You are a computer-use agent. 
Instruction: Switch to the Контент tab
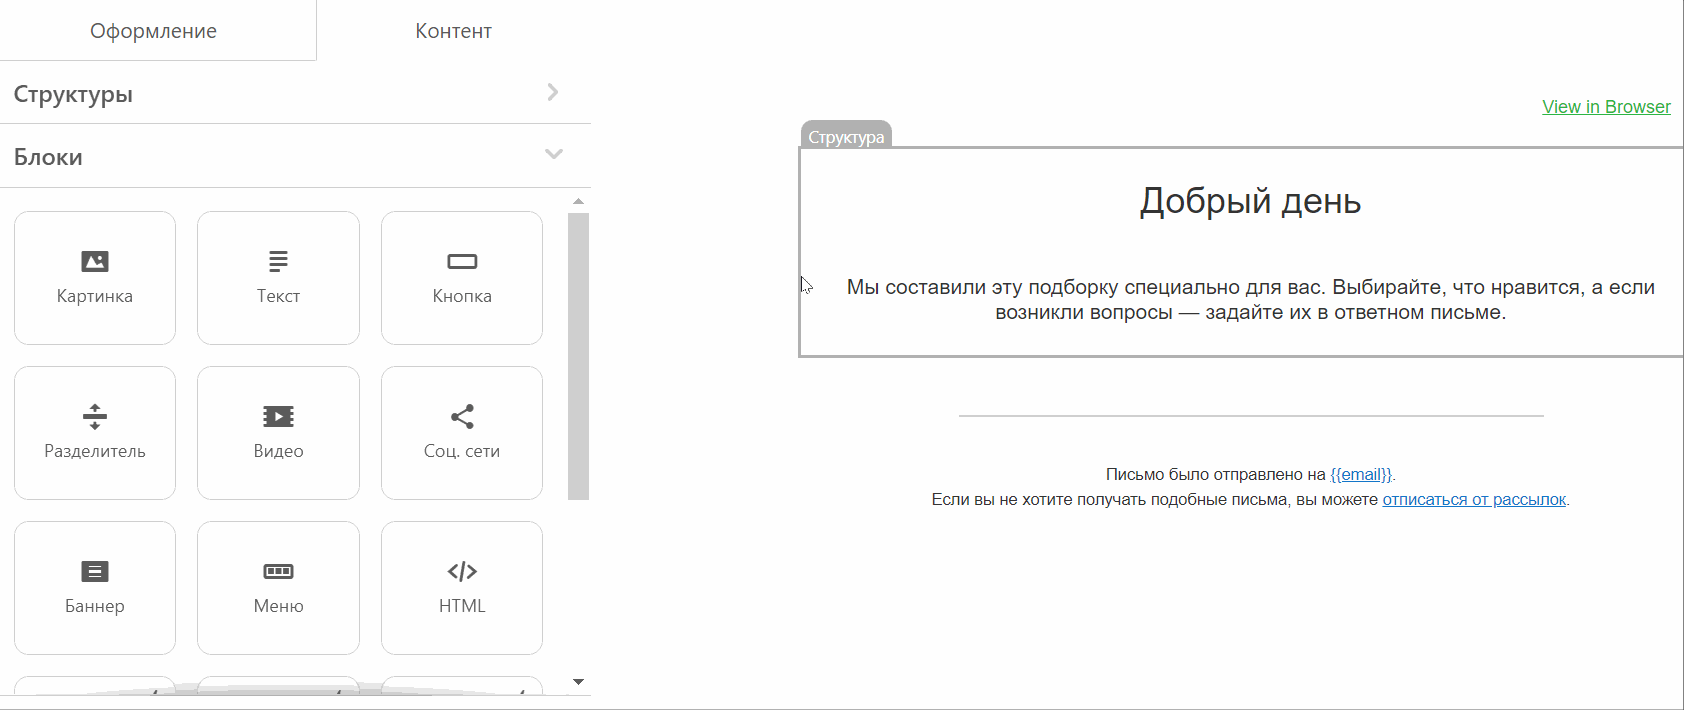(454, 31)
